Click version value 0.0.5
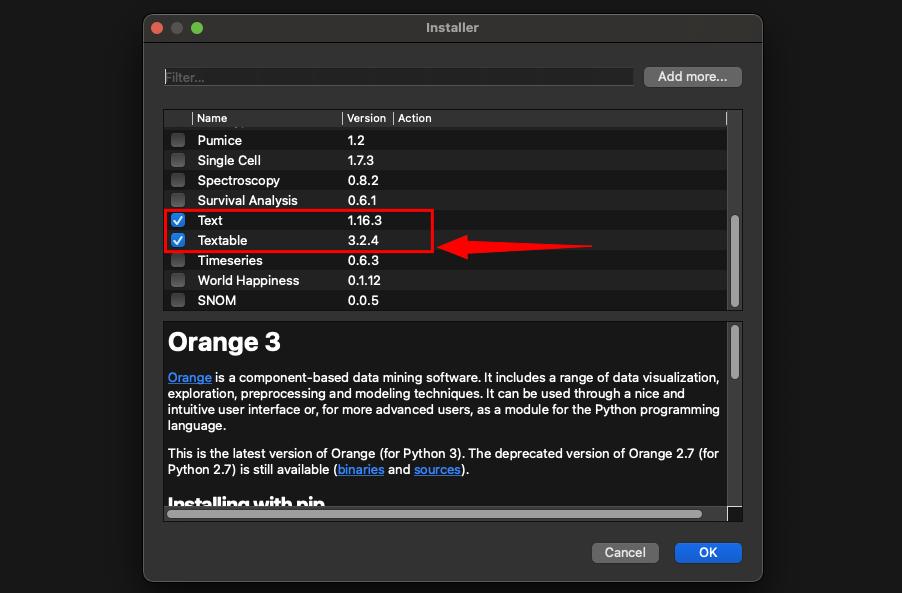 (363, 300)
